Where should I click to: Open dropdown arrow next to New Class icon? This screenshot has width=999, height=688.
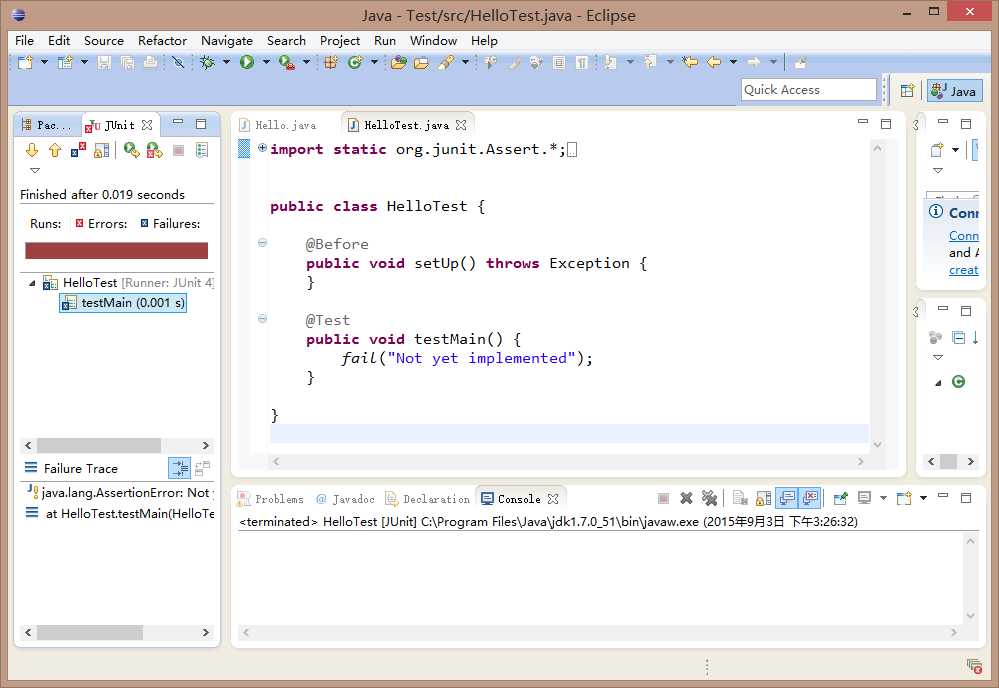pos(374,62)
